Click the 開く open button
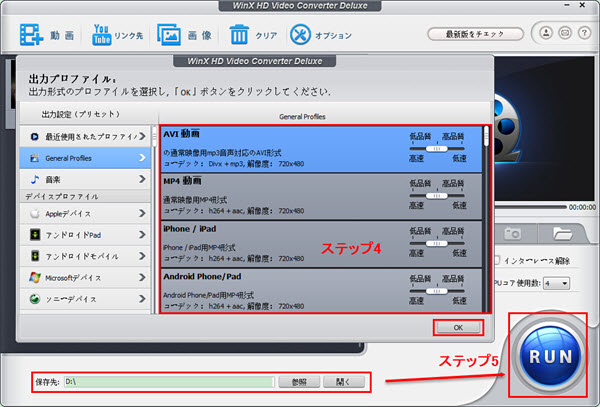This screenshot has height=407, width=600. point(344,382)
